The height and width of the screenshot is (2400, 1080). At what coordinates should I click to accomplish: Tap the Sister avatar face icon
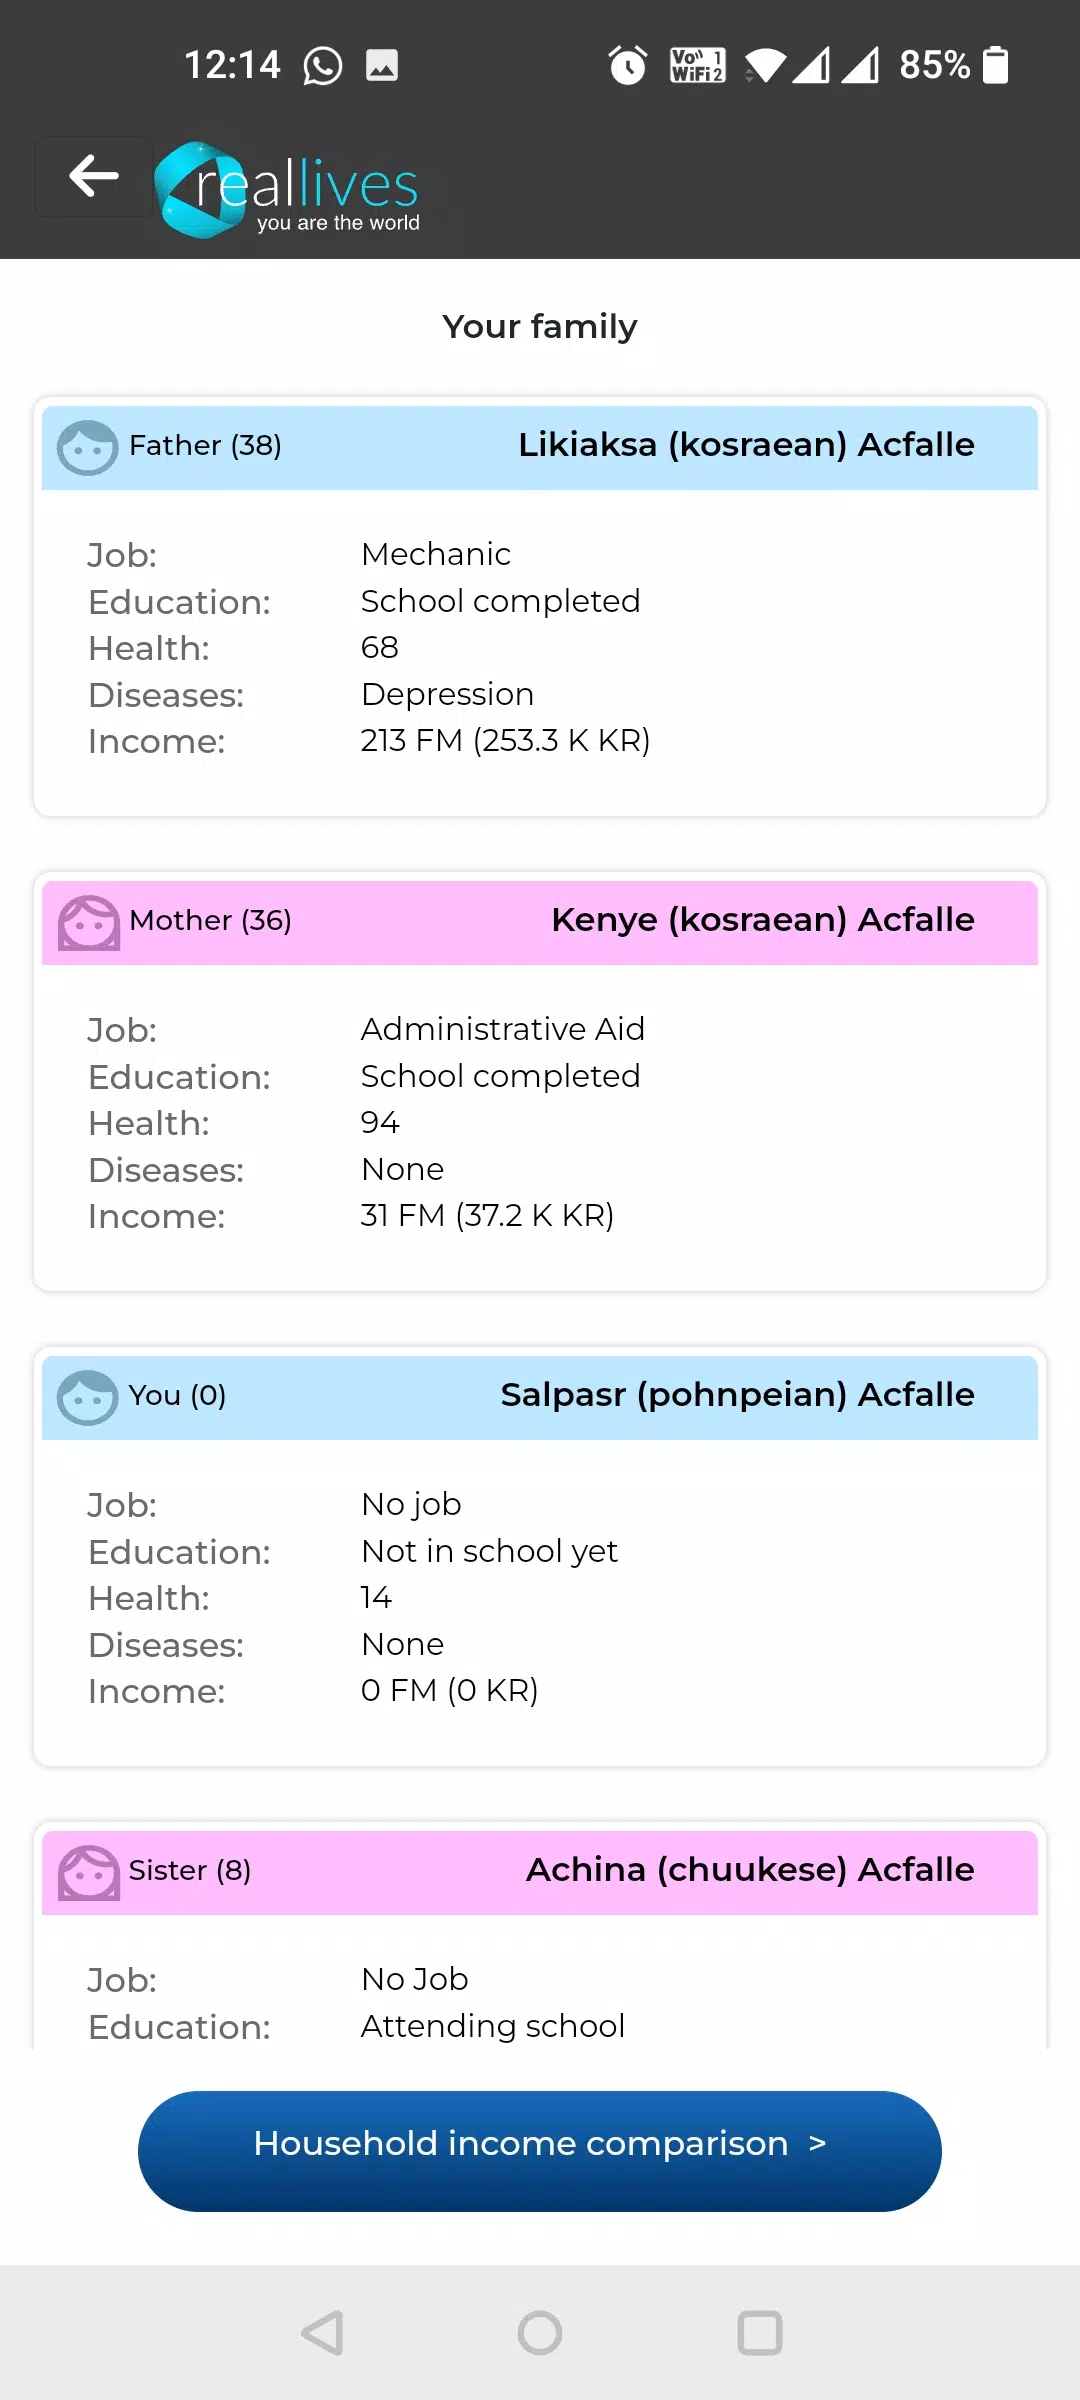point(88,1872)
